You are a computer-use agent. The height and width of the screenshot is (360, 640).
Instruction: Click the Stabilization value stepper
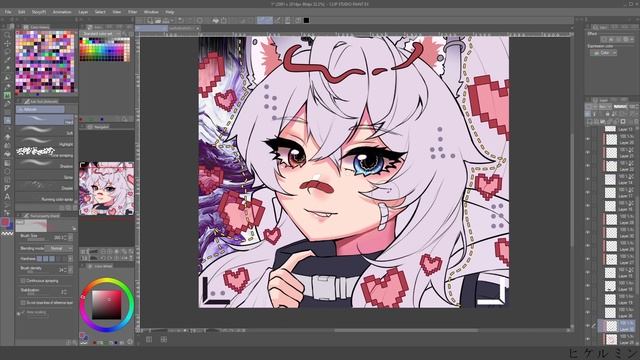tap(64, 292)
